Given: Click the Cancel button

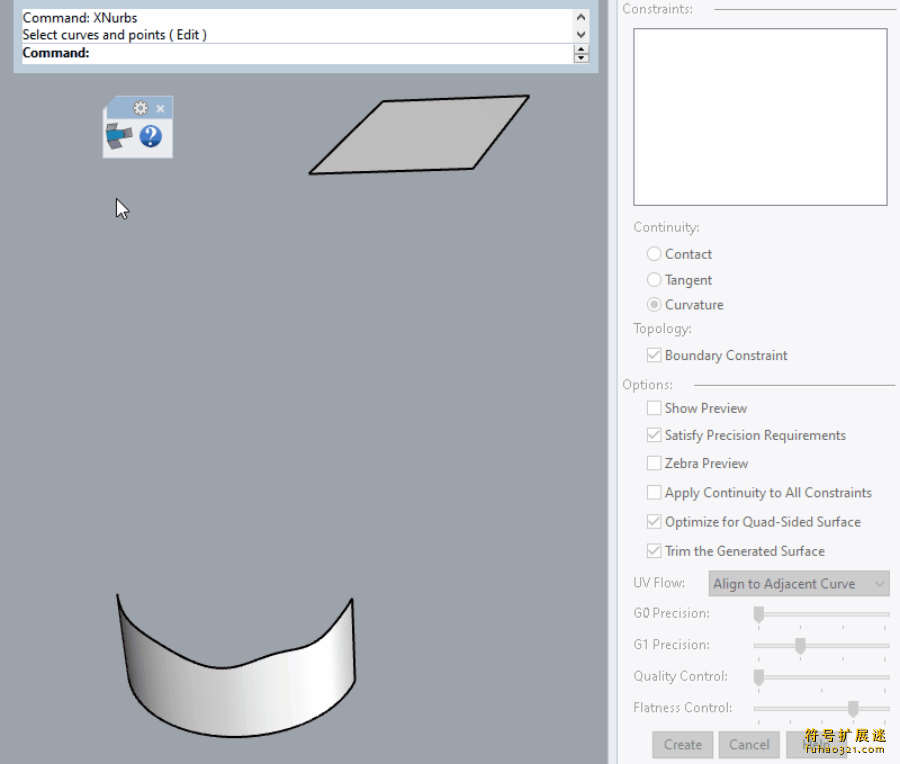Looking at the screenshot, I should (x=749, y=745).
